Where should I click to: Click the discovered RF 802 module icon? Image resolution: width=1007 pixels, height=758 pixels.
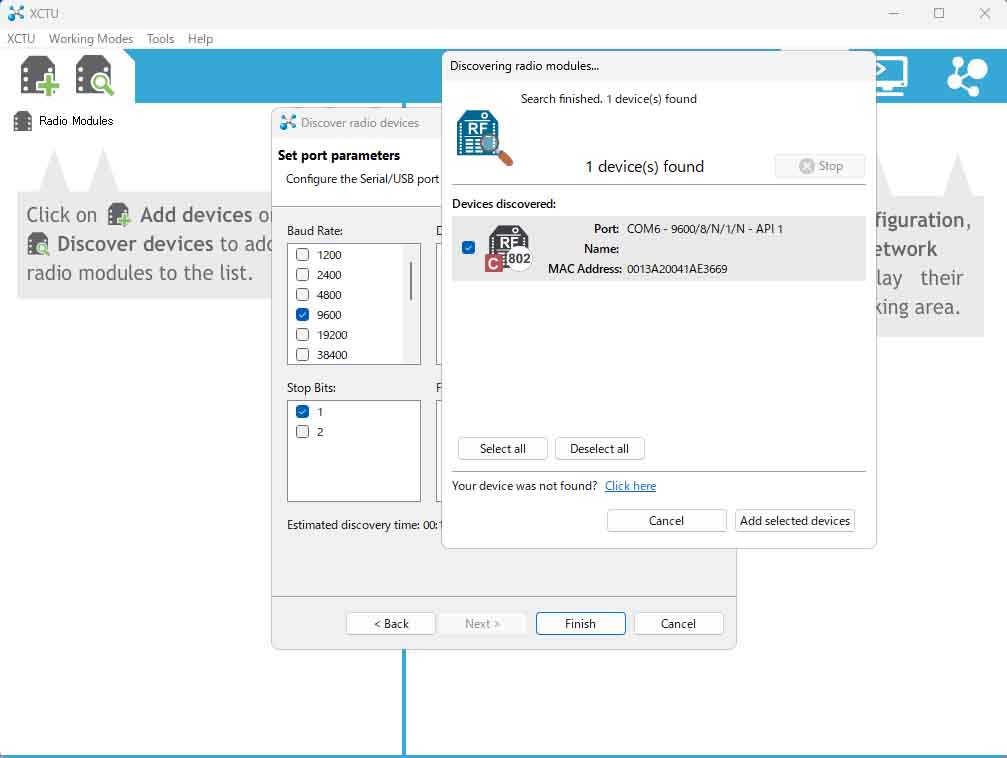pos(508,248)
